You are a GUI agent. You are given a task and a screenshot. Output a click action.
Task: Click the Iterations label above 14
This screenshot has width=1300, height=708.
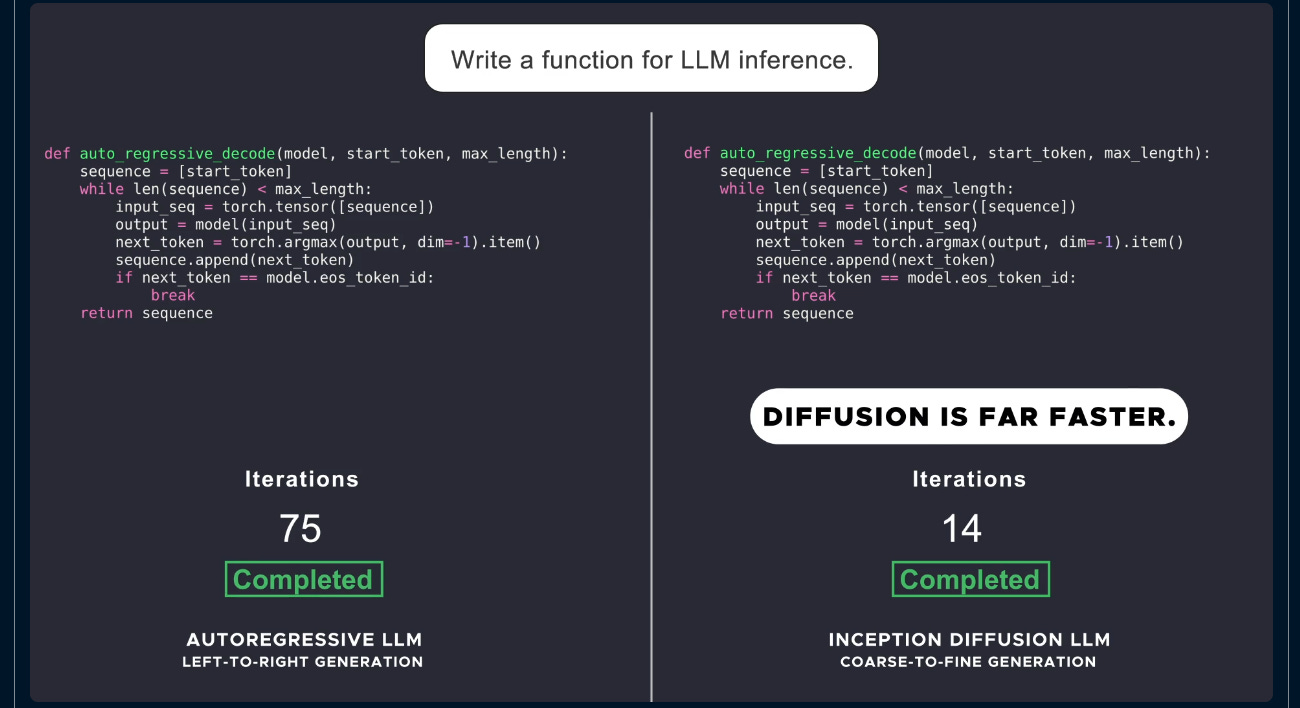(x=969, y=479)
